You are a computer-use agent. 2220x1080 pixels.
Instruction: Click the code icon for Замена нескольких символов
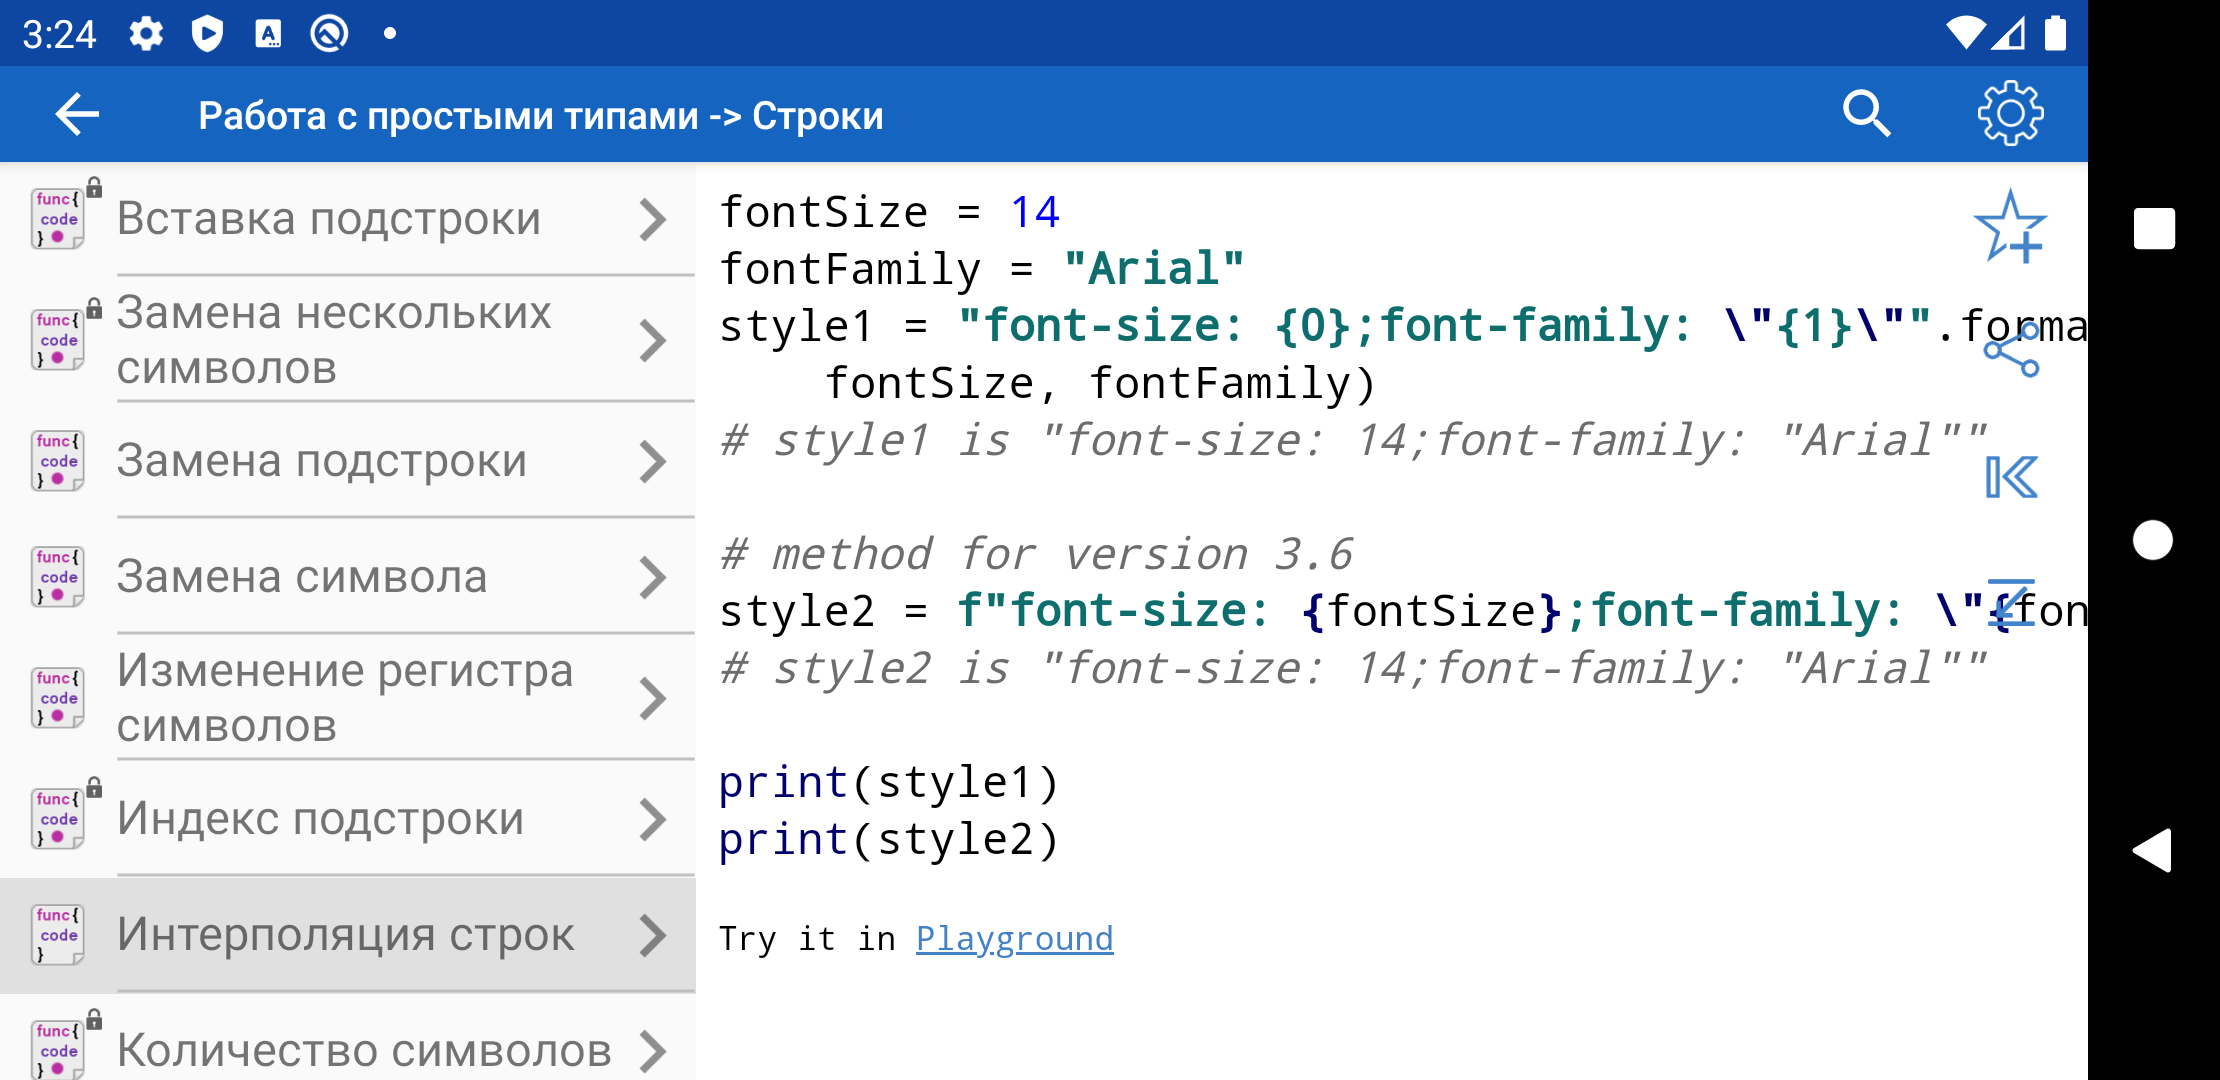(59, 339)
